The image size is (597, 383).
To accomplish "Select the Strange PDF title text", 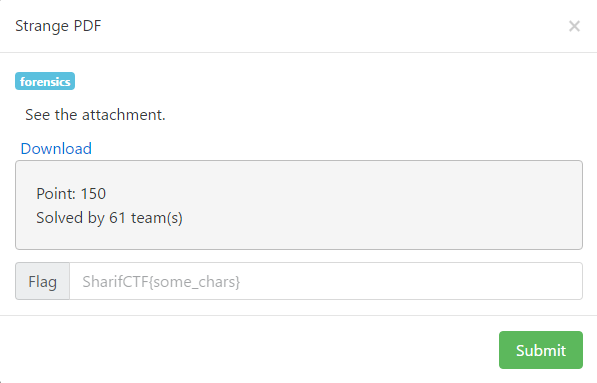I will 58,26.
